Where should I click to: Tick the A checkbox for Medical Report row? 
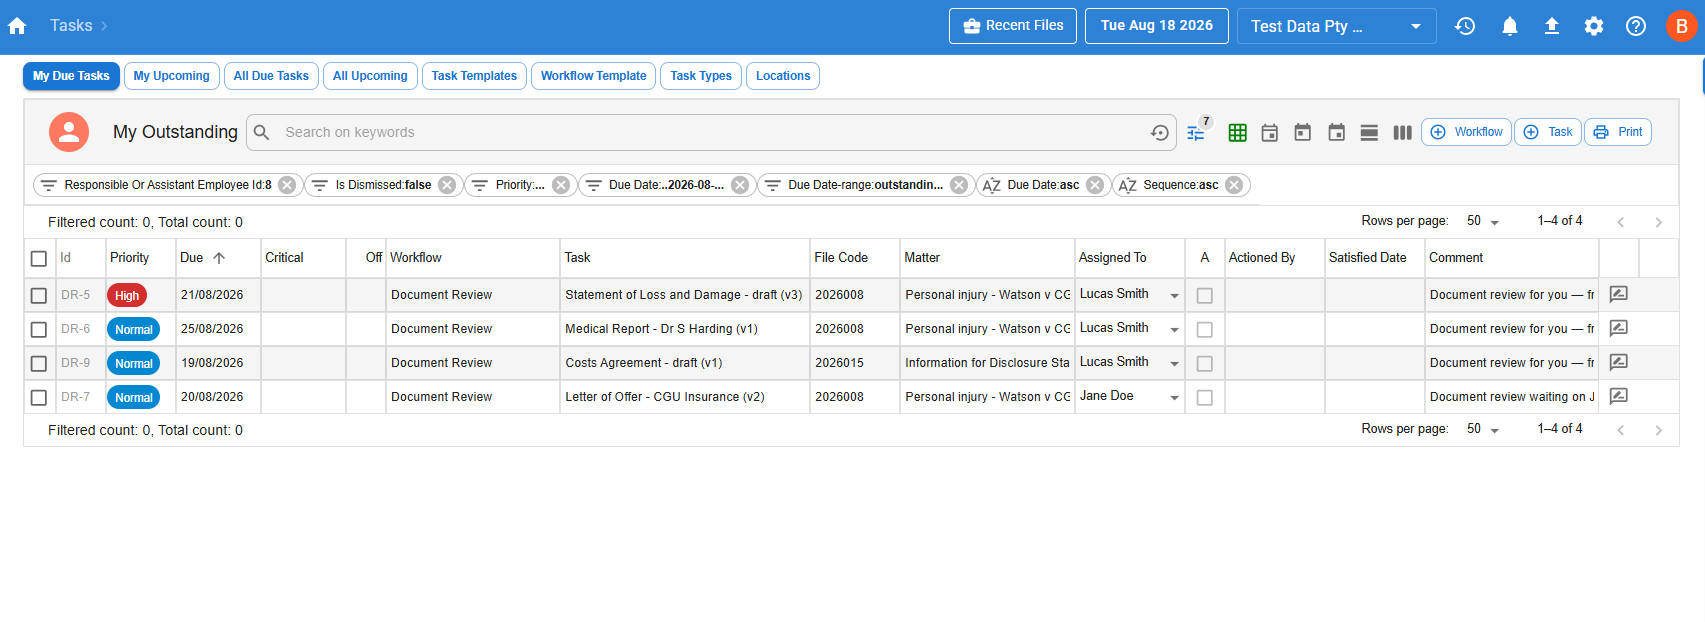[x=1205, y=330]
